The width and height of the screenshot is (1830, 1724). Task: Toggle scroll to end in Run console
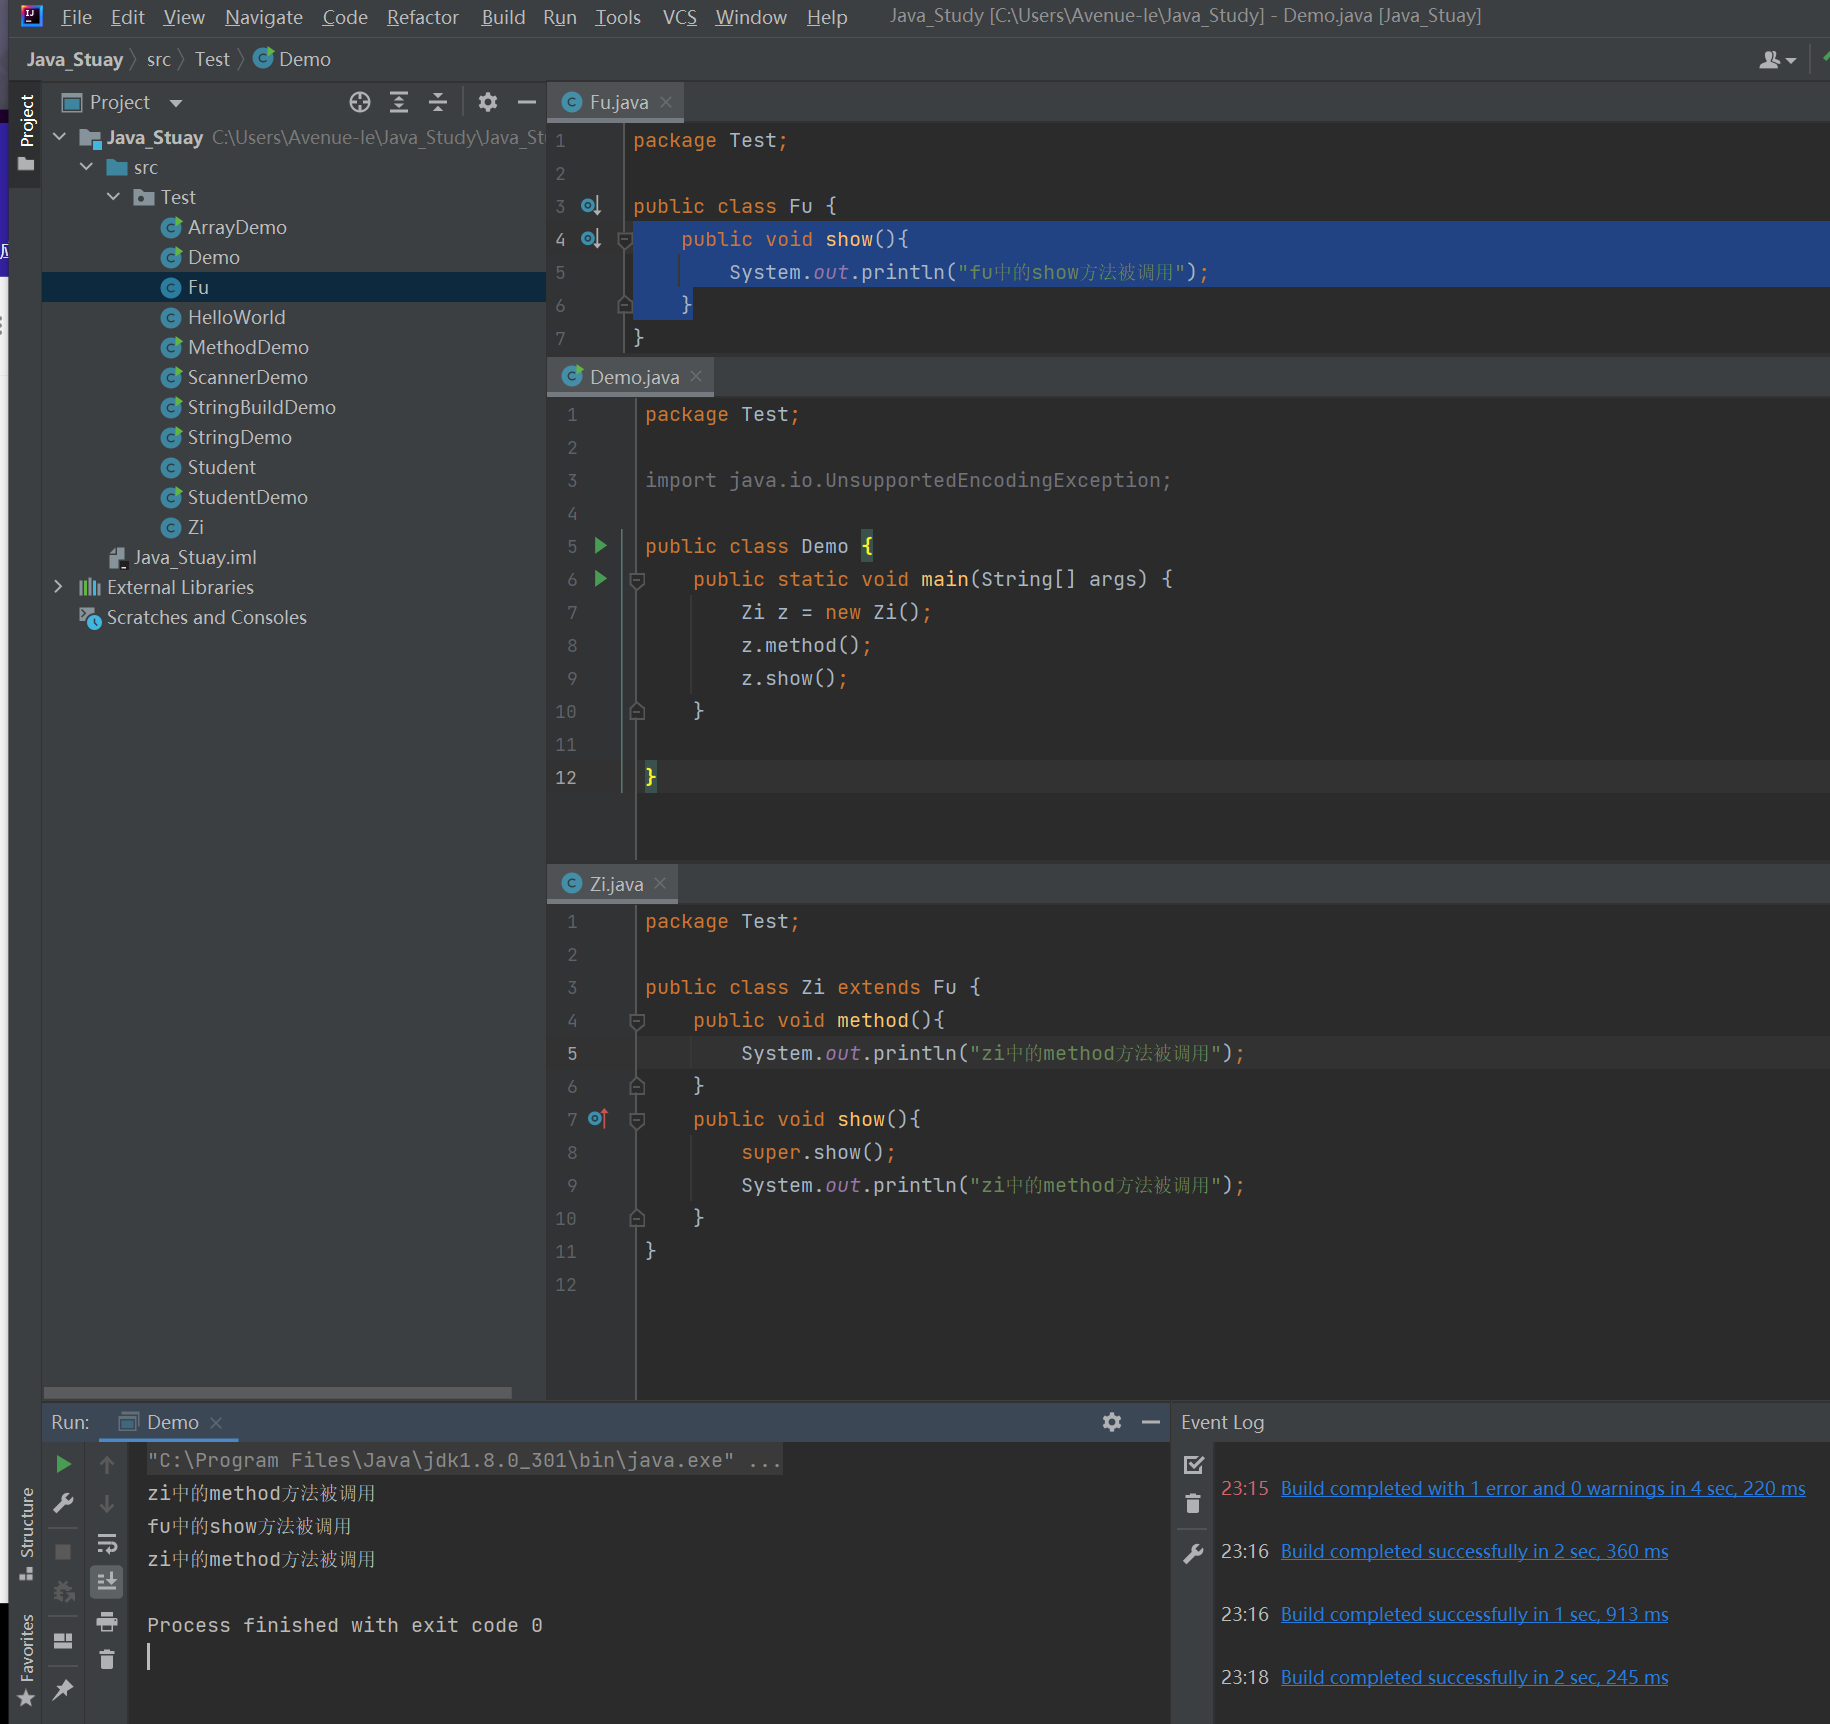[x=107, y=1581]
